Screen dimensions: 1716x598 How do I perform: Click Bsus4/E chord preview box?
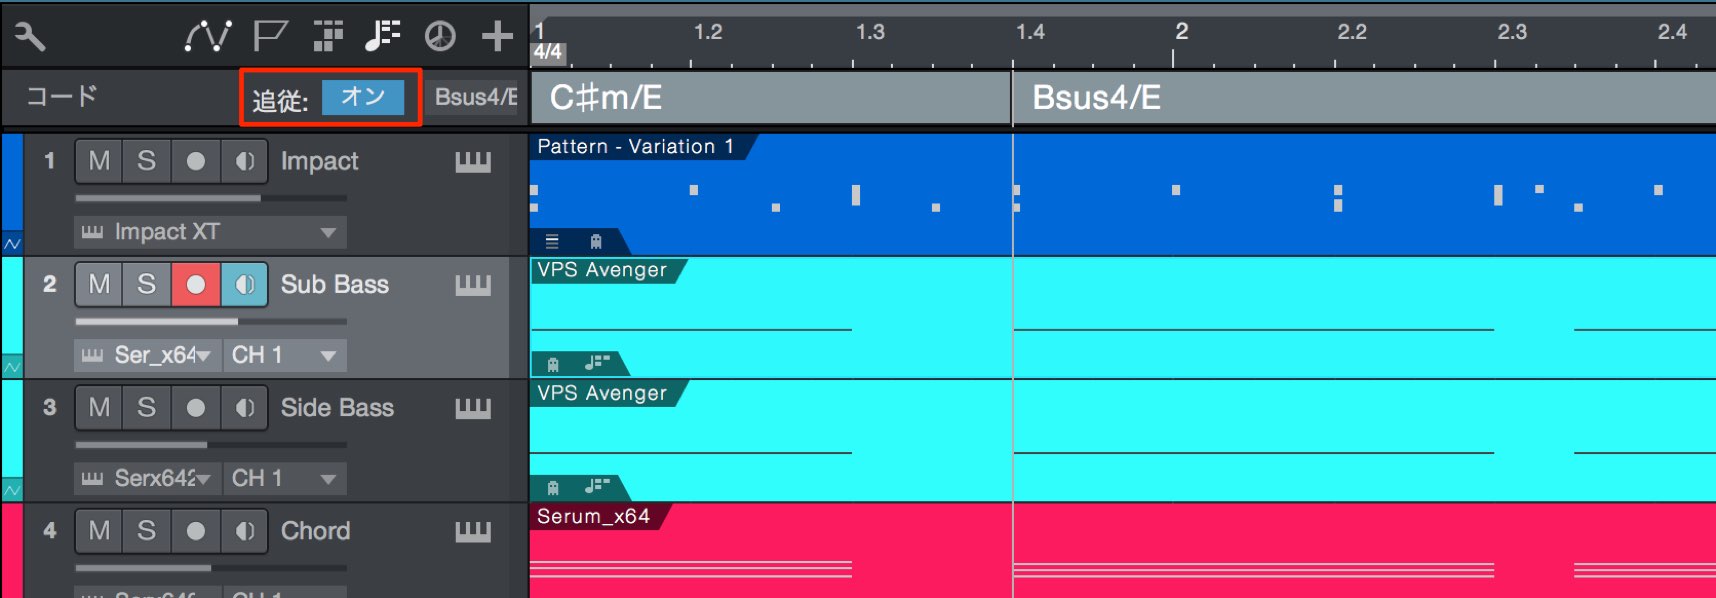[475, 97]
